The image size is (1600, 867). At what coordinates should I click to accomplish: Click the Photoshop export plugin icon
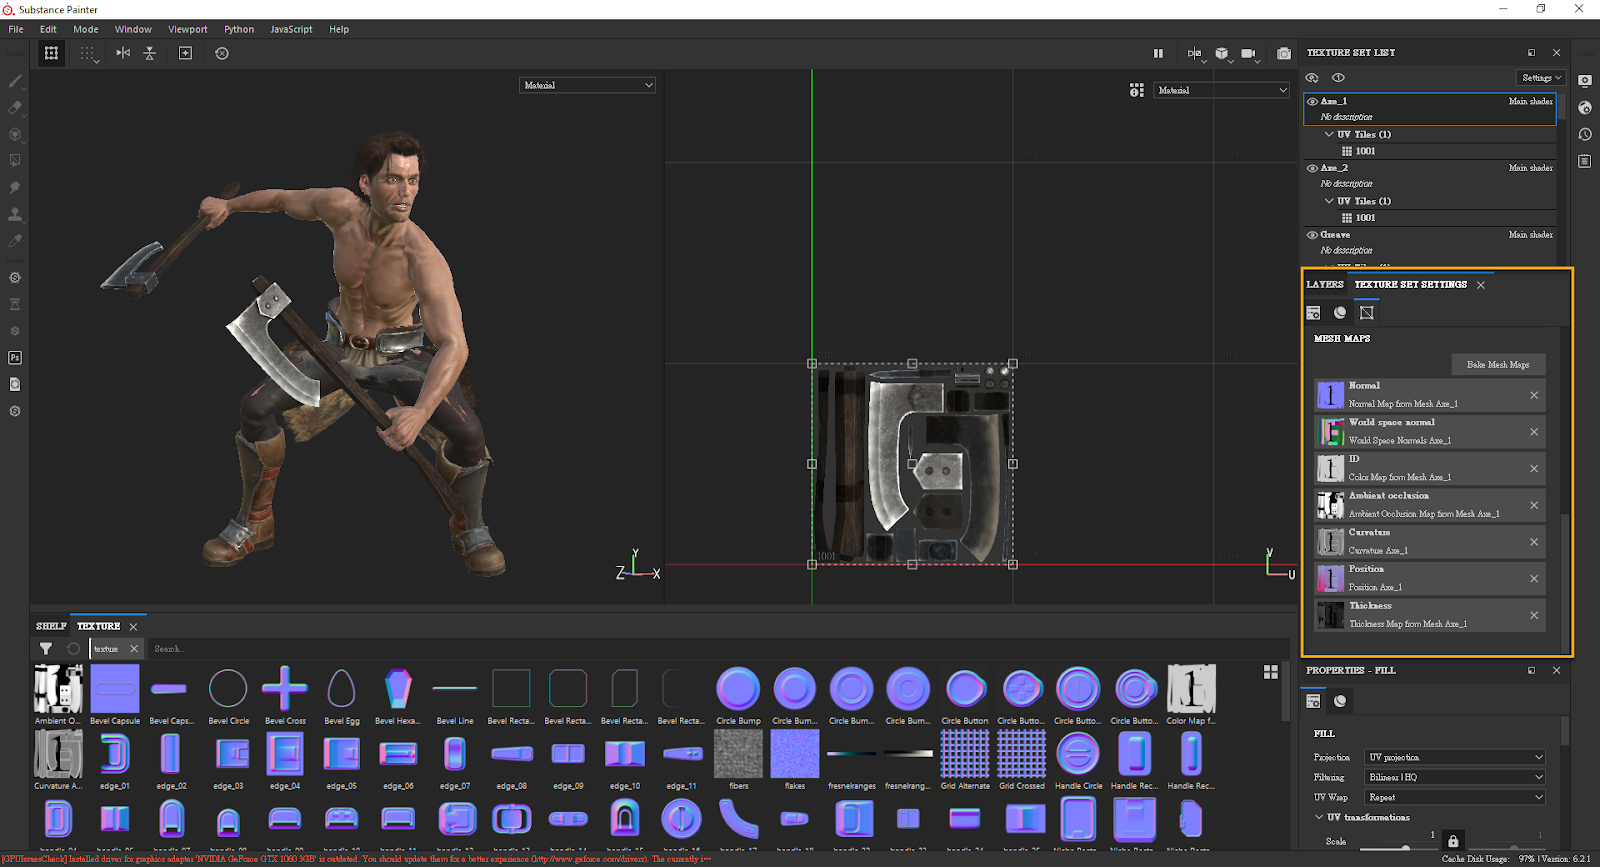click(x=15, y=357)
